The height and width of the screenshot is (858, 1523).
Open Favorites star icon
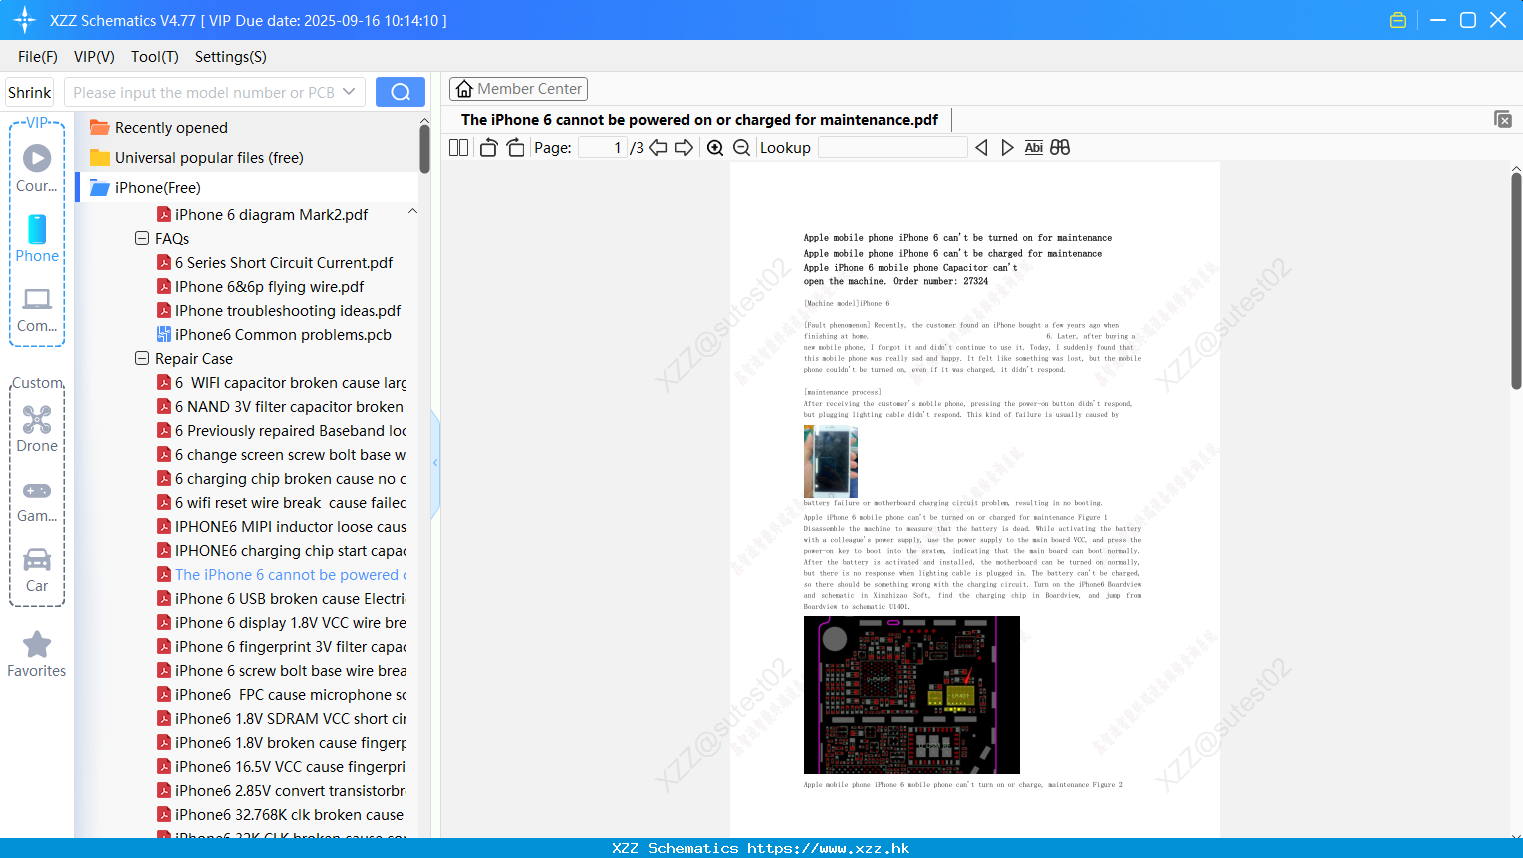coord(37,644)
